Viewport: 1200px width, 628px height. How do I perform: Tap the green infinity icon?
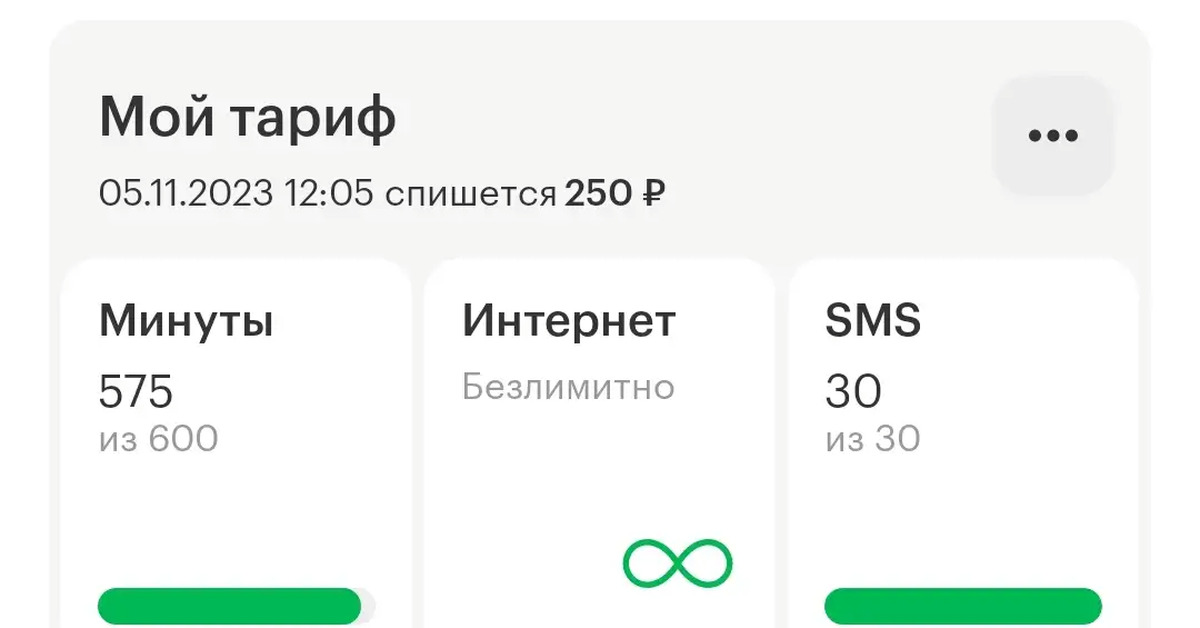(677, 563)
